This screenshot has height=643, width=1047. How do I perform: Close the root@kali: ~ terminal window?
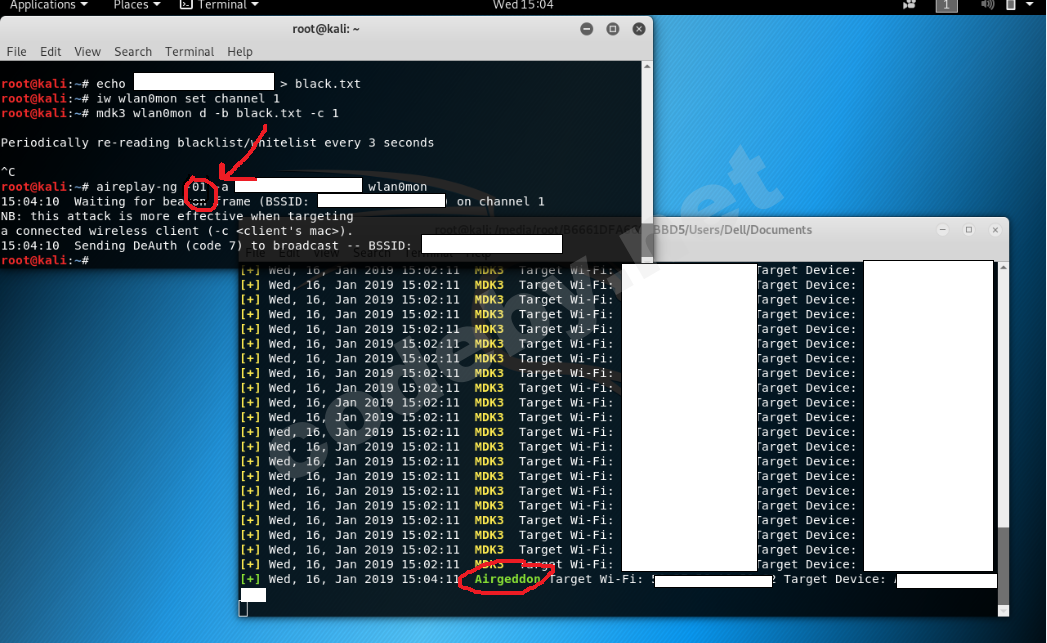point(639,29)
